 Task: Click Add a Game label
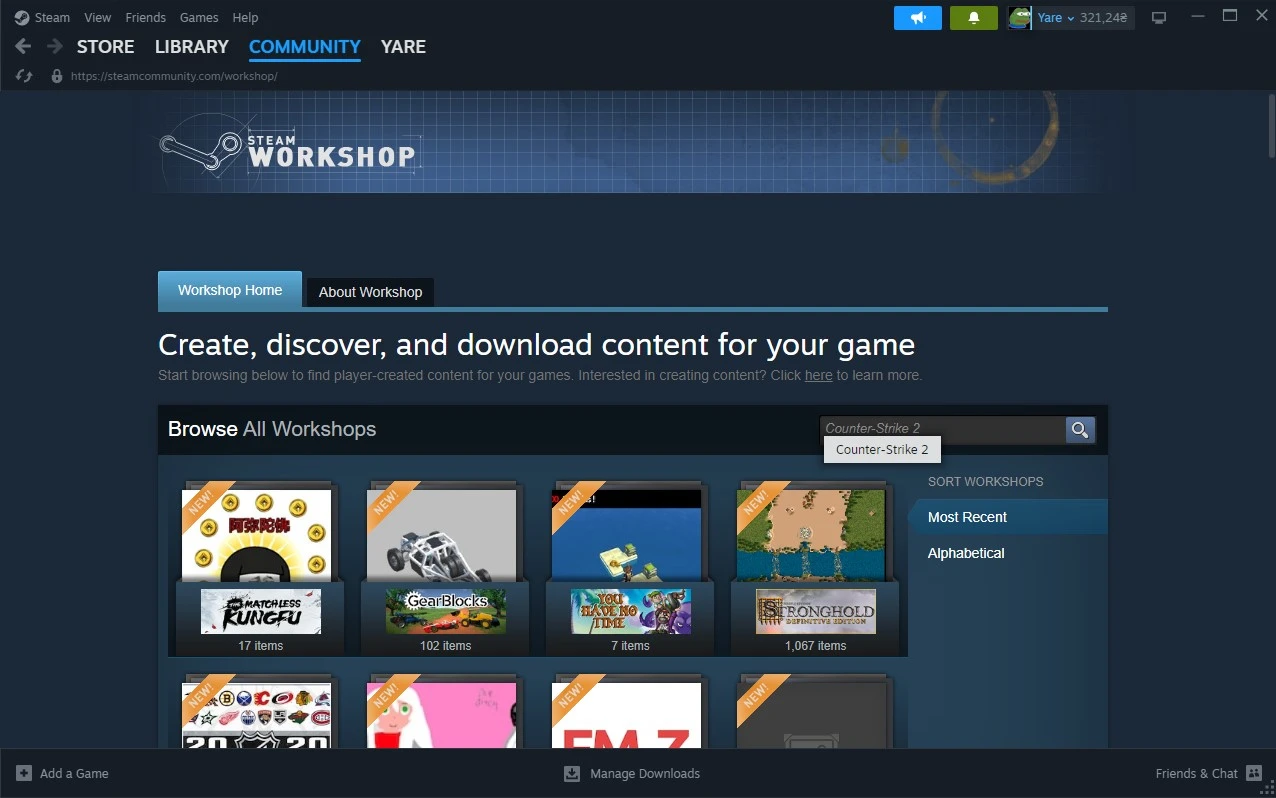click(74, 773)
